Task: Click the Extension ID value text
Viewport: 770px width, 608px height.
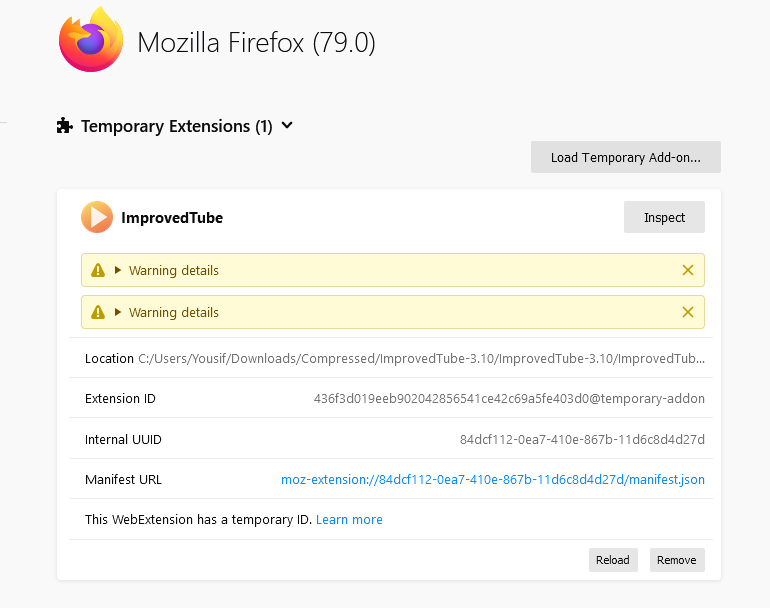Action: point(509,398)
